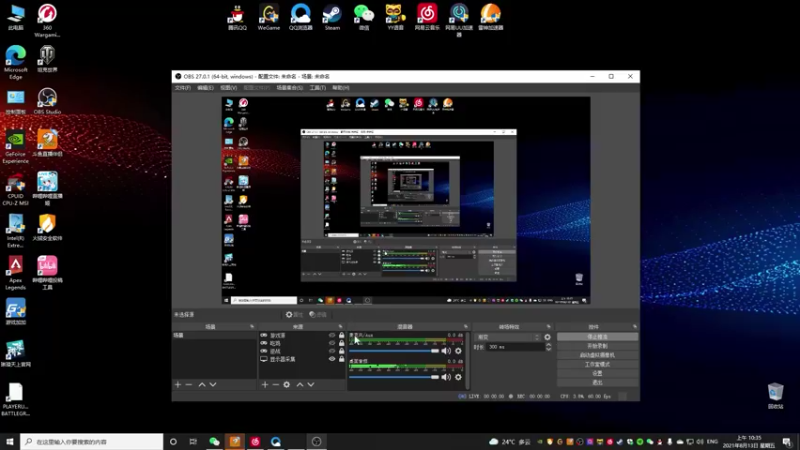Open the Windows Start menu
Viewport: 800px width, 450px height.
10,441
